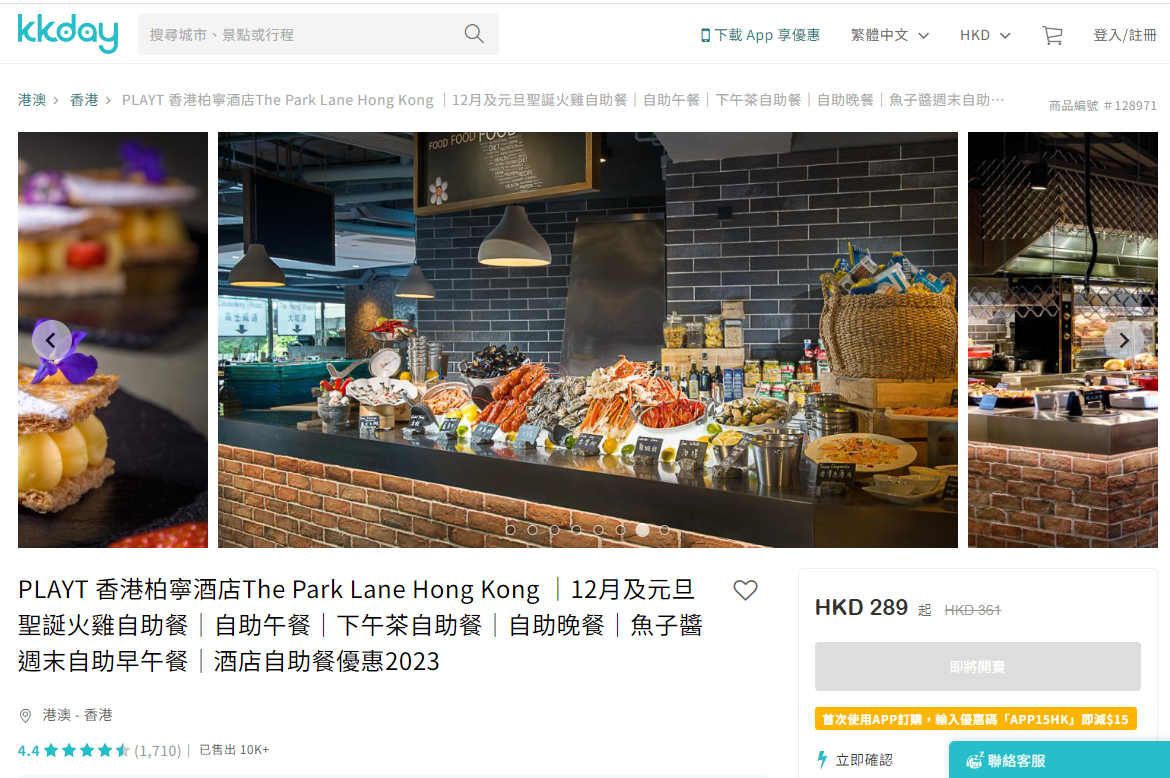Go to next carousel image arrow
The height and width of the screenshot is (778, 1170).
pos(1124,340)
